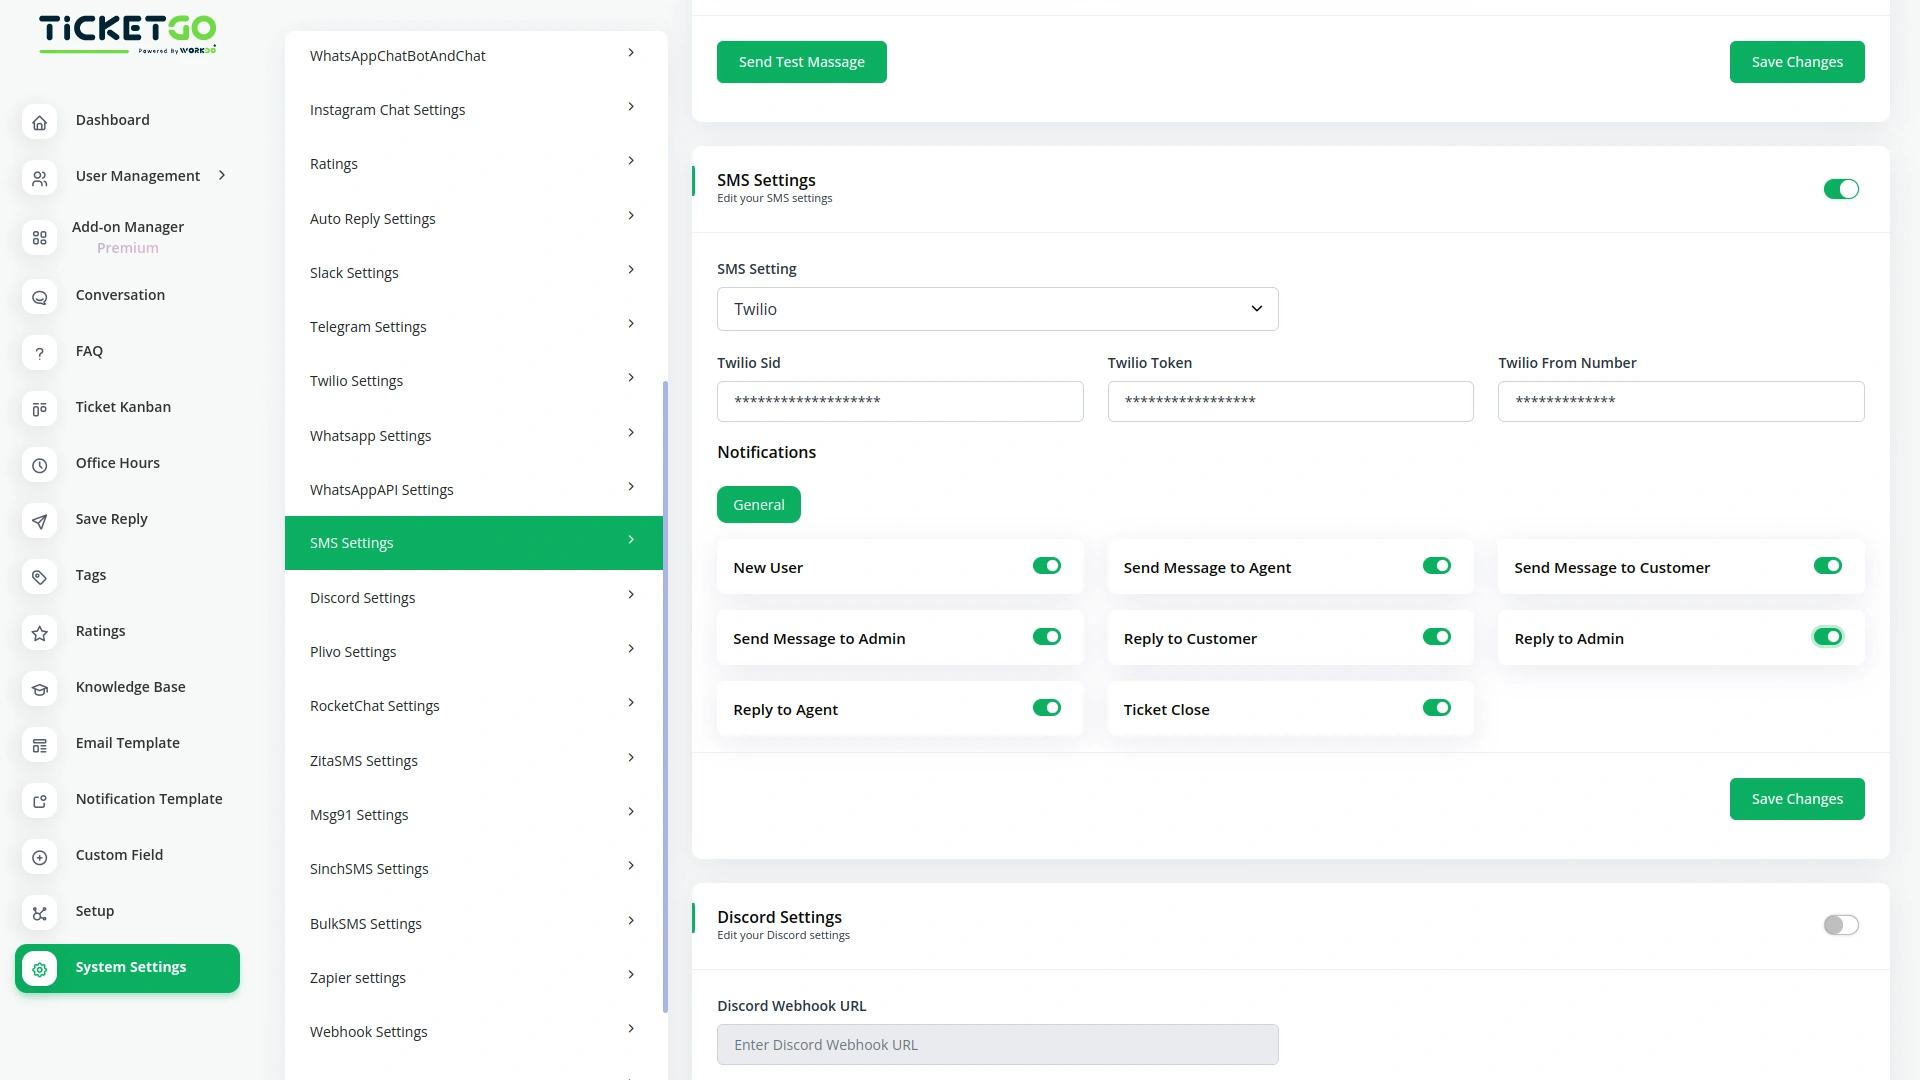Select the Conversation icon in the sidebar
The height and width of the screenshot is (1080, 1920).
click(39, 297)
